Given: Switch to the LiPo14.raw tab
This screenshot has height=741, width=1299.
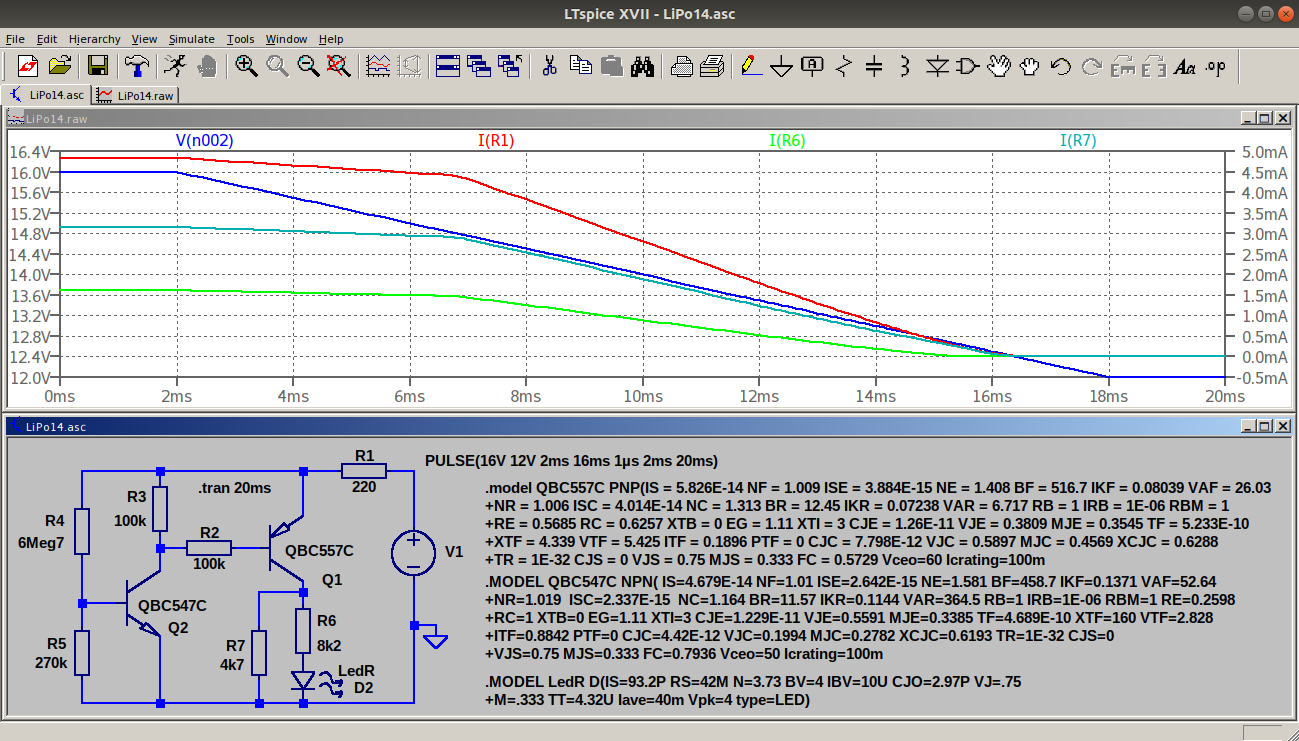Looking at the screenshot, I should 137,96.
